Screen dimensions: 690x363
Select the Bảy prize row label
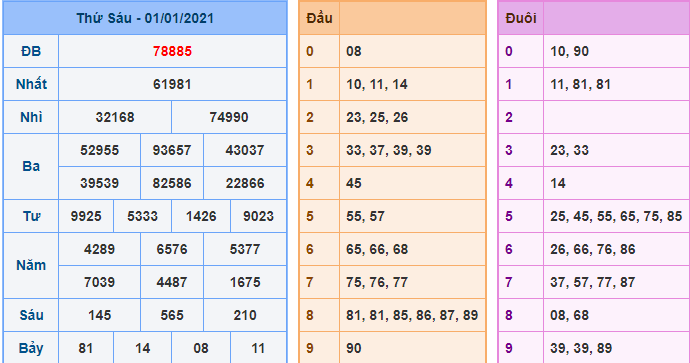click(x=31, y=348)
